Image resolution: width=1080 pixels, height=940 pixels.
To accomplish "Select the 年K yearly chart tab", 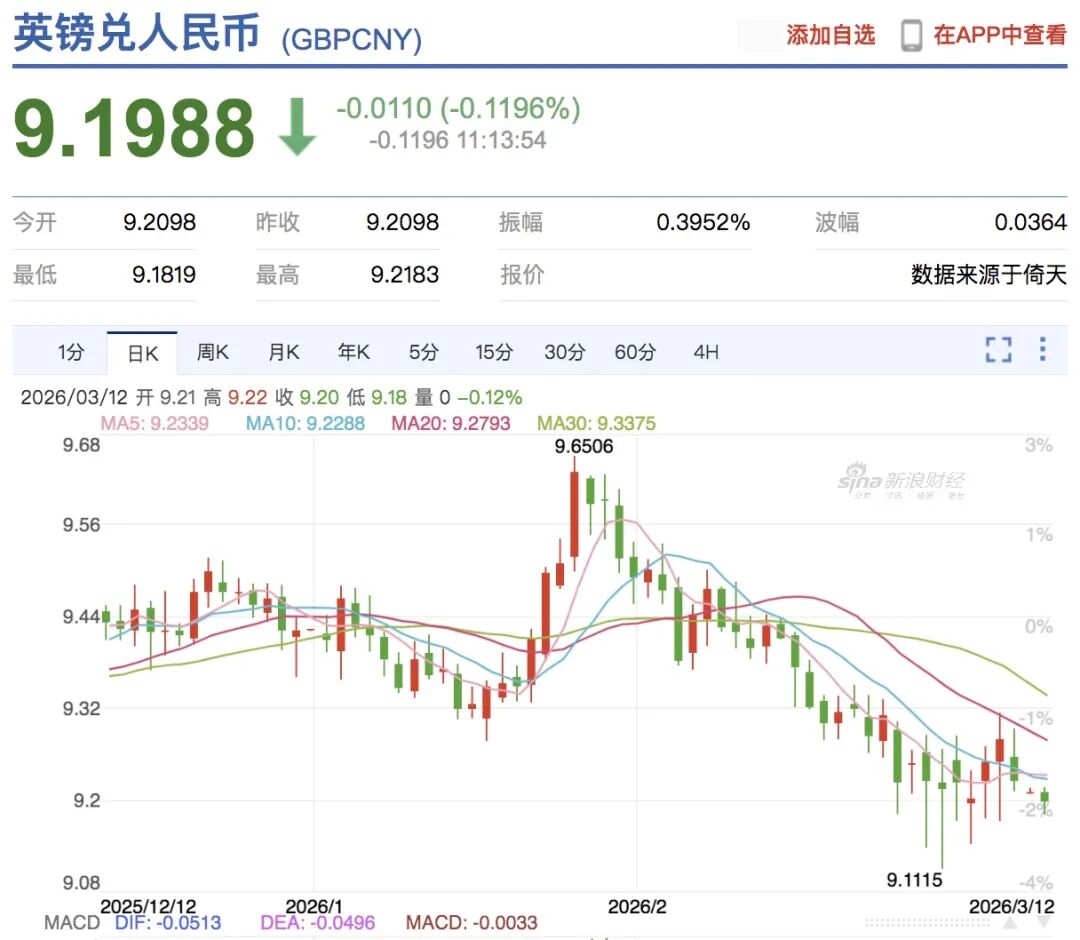I will (353, 352).
